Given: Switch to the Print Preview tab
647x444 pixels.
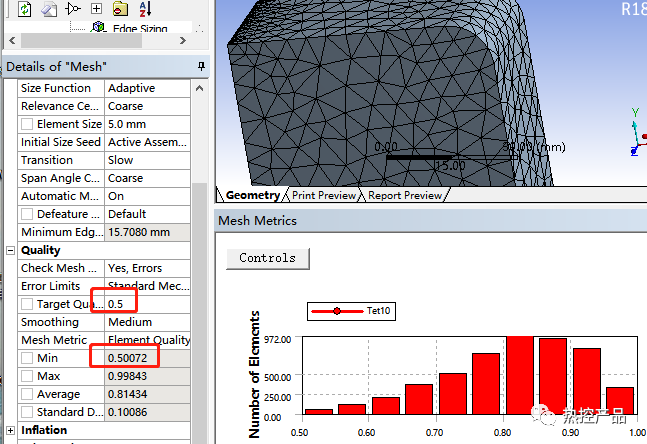Looking at the screenshot, I should [324, 195].
